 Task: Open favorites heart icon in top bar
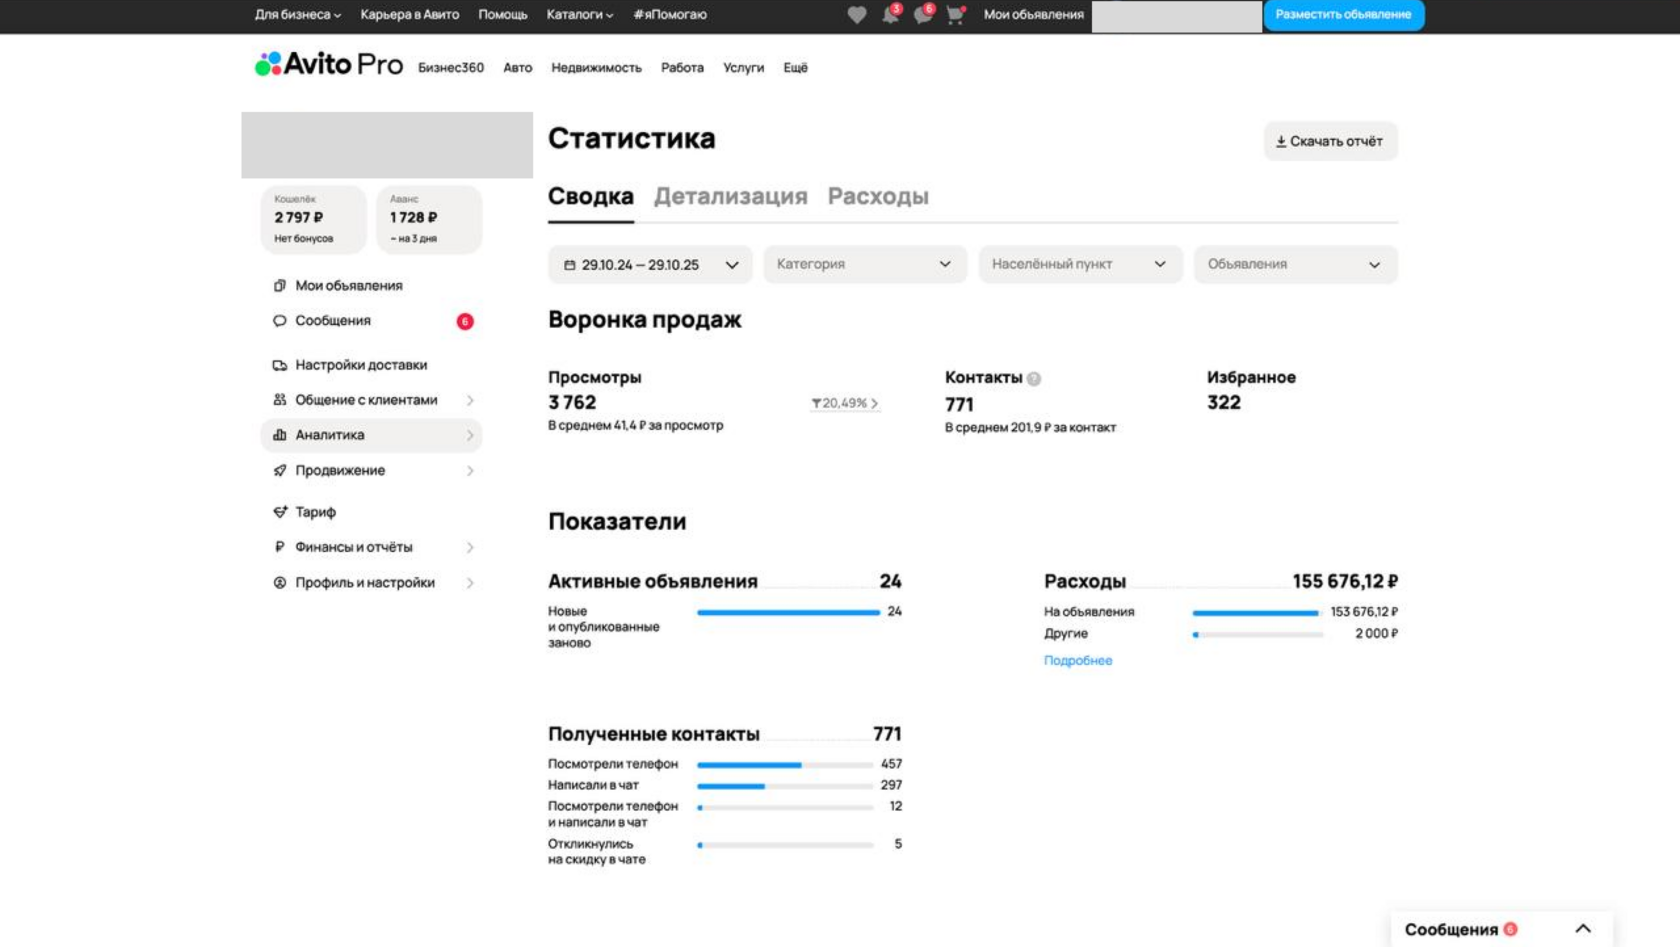point(856,15)
